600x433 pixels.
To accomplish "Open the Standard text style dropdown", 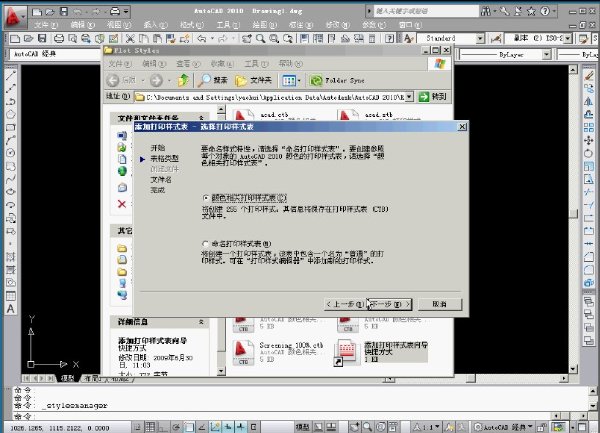I will (480, 38).
